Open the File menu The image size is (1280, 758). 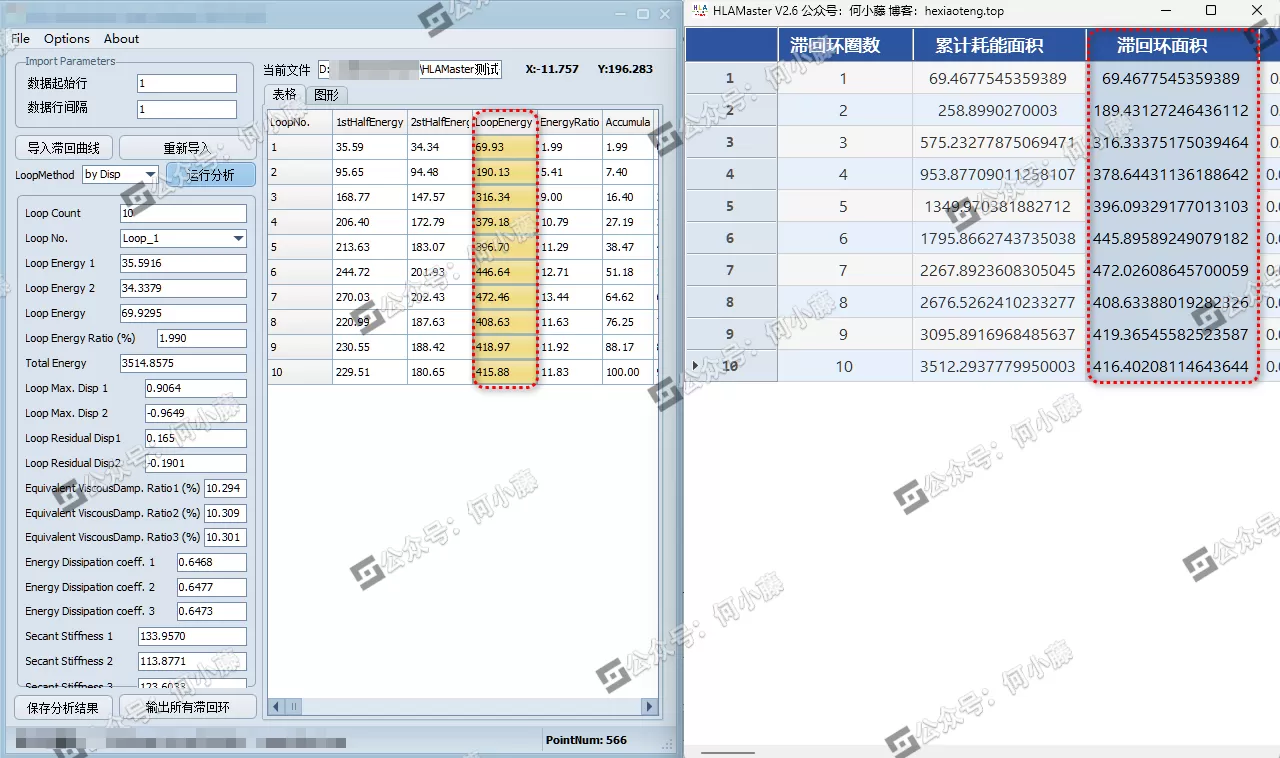click(20, 39)
